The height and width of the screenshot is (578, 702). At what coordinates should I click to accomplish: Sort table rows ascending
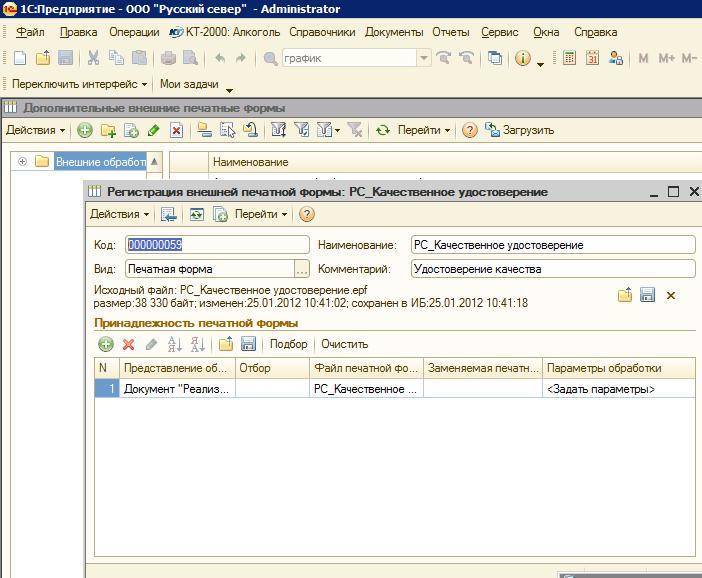175,344
